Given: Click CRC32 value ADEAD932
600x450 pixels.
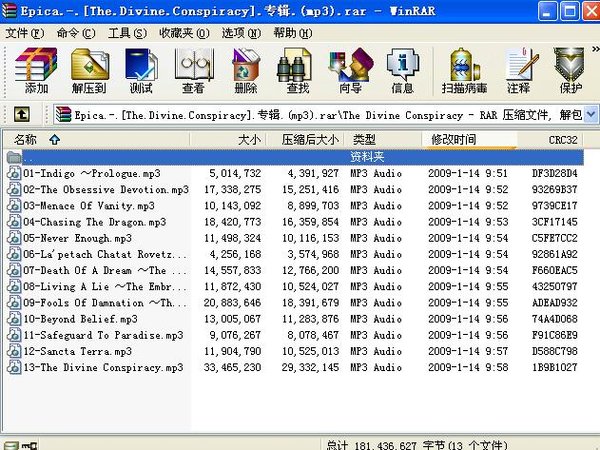Looking at the screenshot, I should tap(554, 303).
